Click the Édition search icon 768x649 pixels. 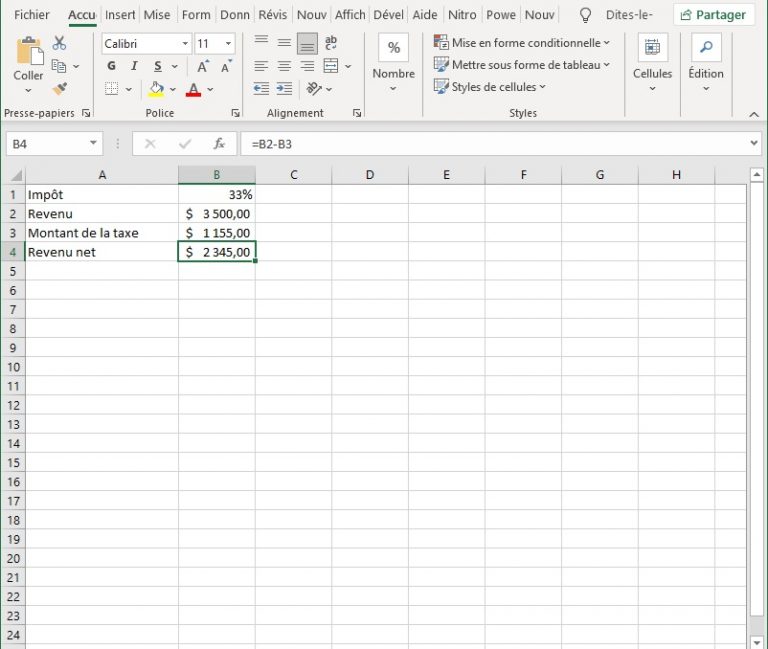tap(706, 48)
